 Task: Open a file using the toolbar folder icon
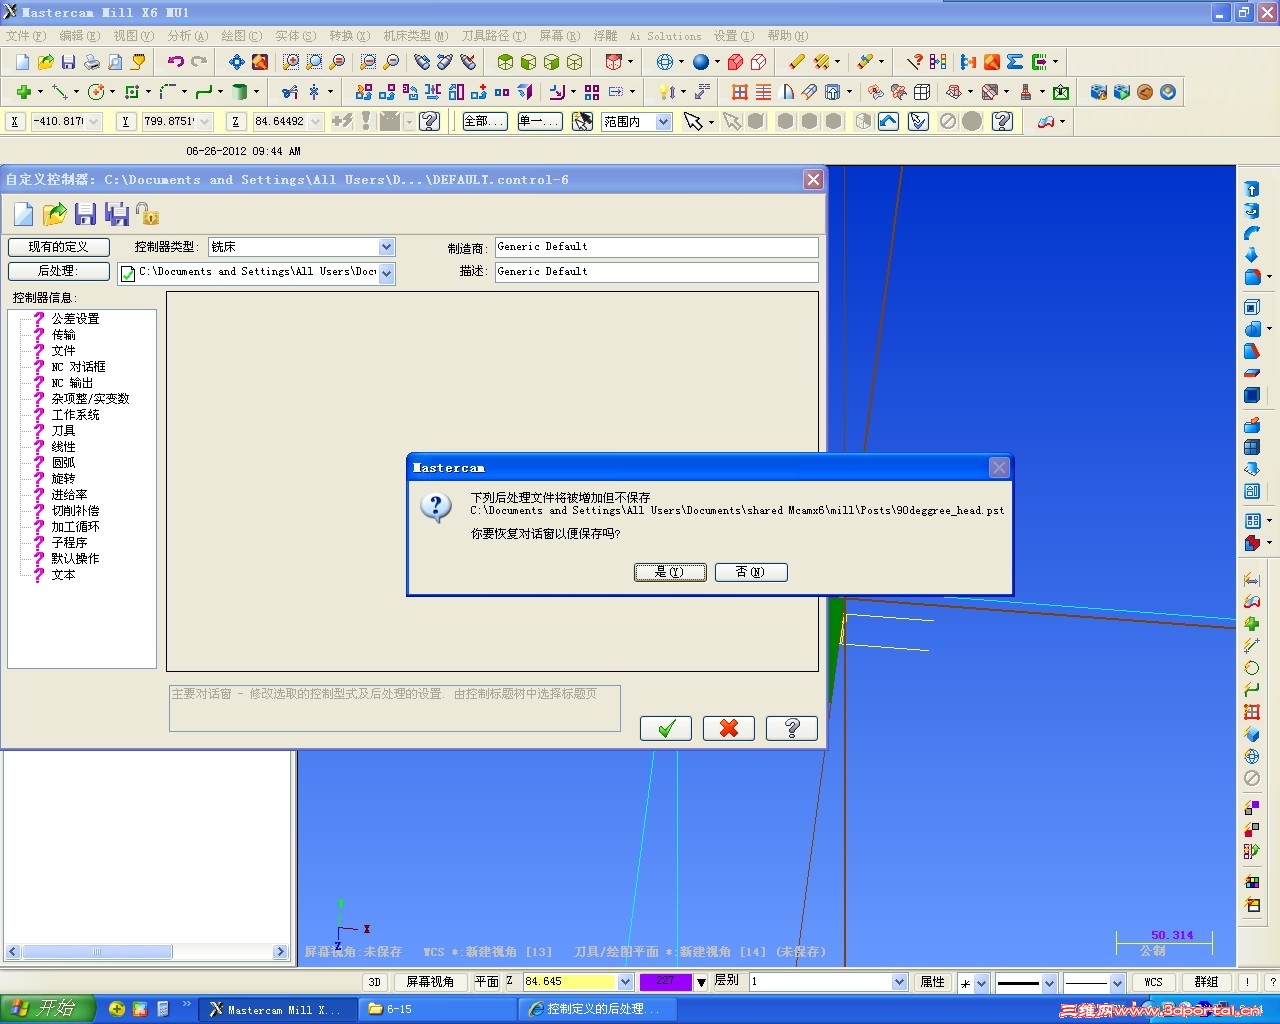click(45, 62)
